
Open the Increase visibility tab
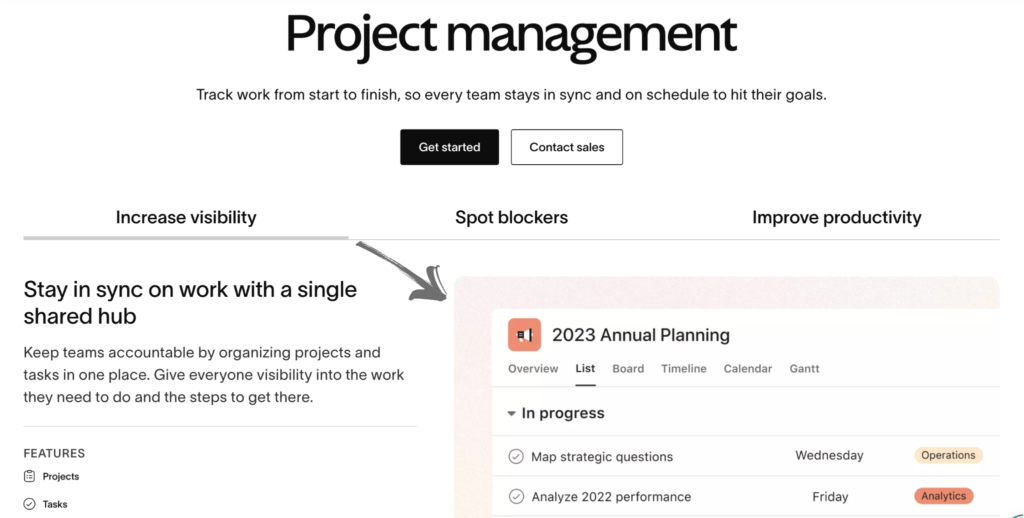(186, 218)
